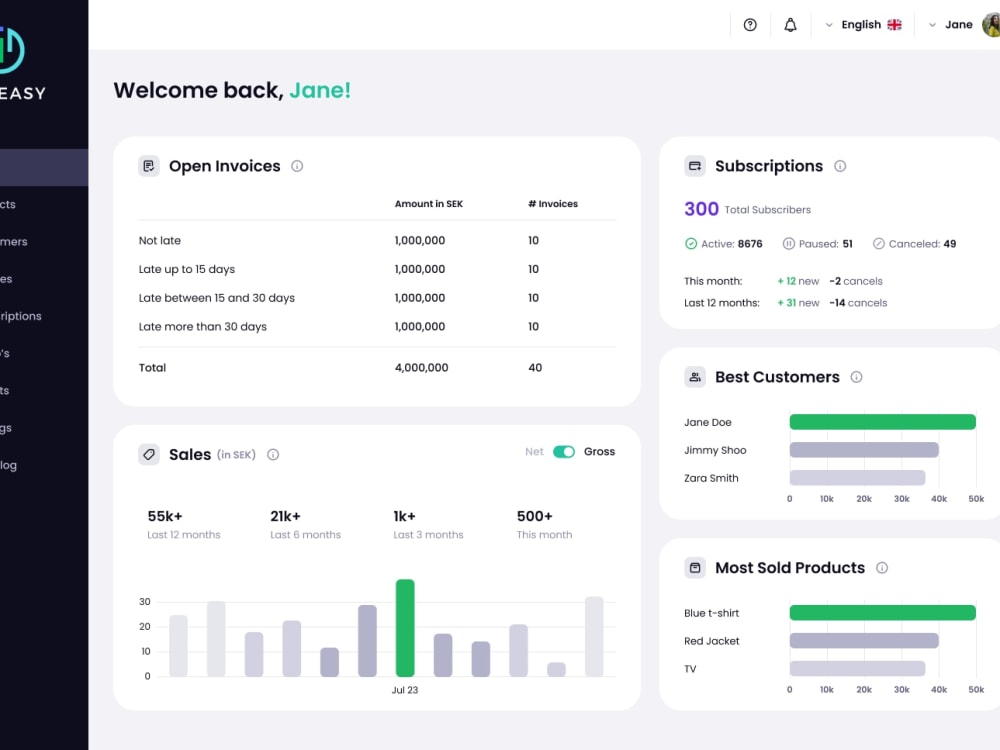Click the Open Invoices card icon
Viewport: 1000px width, 750px height.
click(149, 166)
